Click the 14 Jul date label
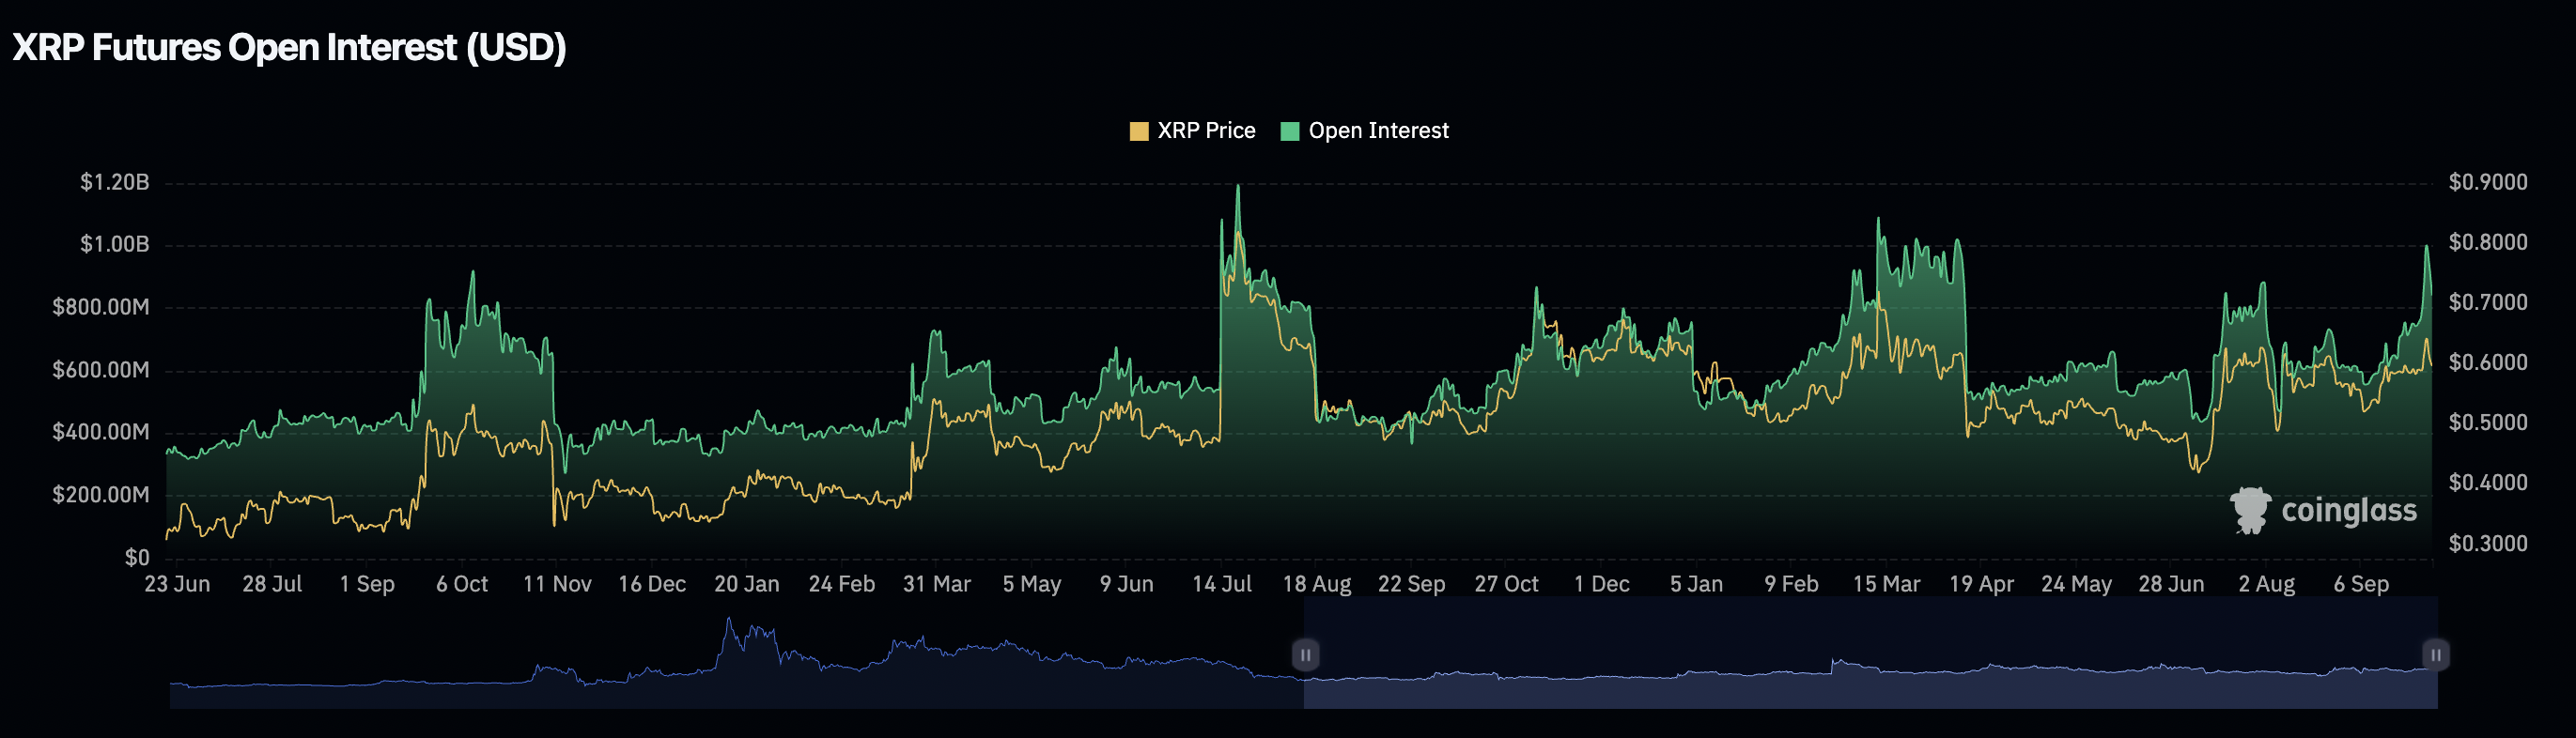Screen dimensions: 2576x738 point(1222,584)
